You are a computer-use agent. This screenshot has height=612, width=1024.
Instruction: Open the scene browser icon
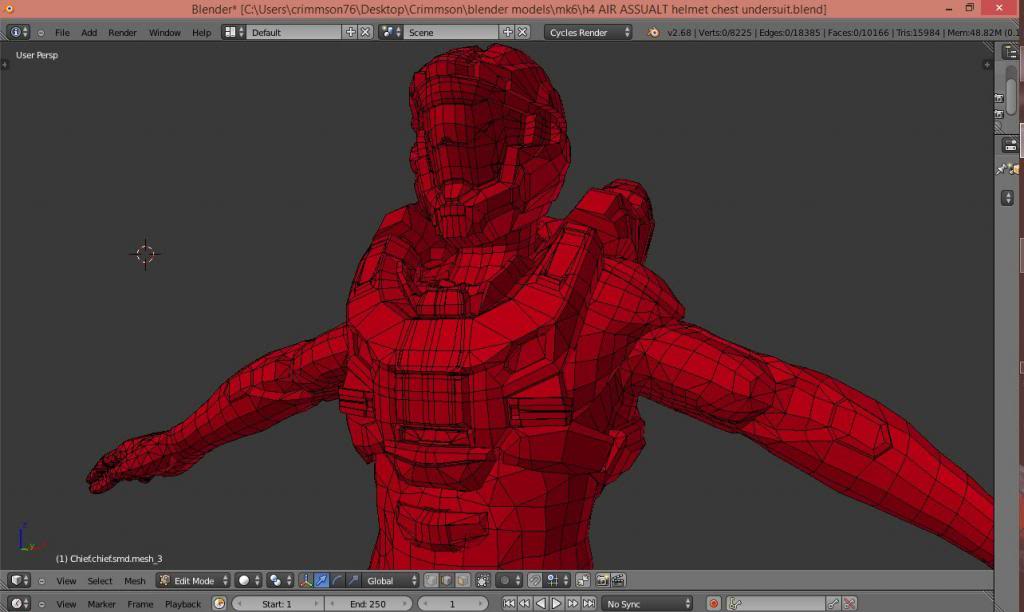point(391,32)
